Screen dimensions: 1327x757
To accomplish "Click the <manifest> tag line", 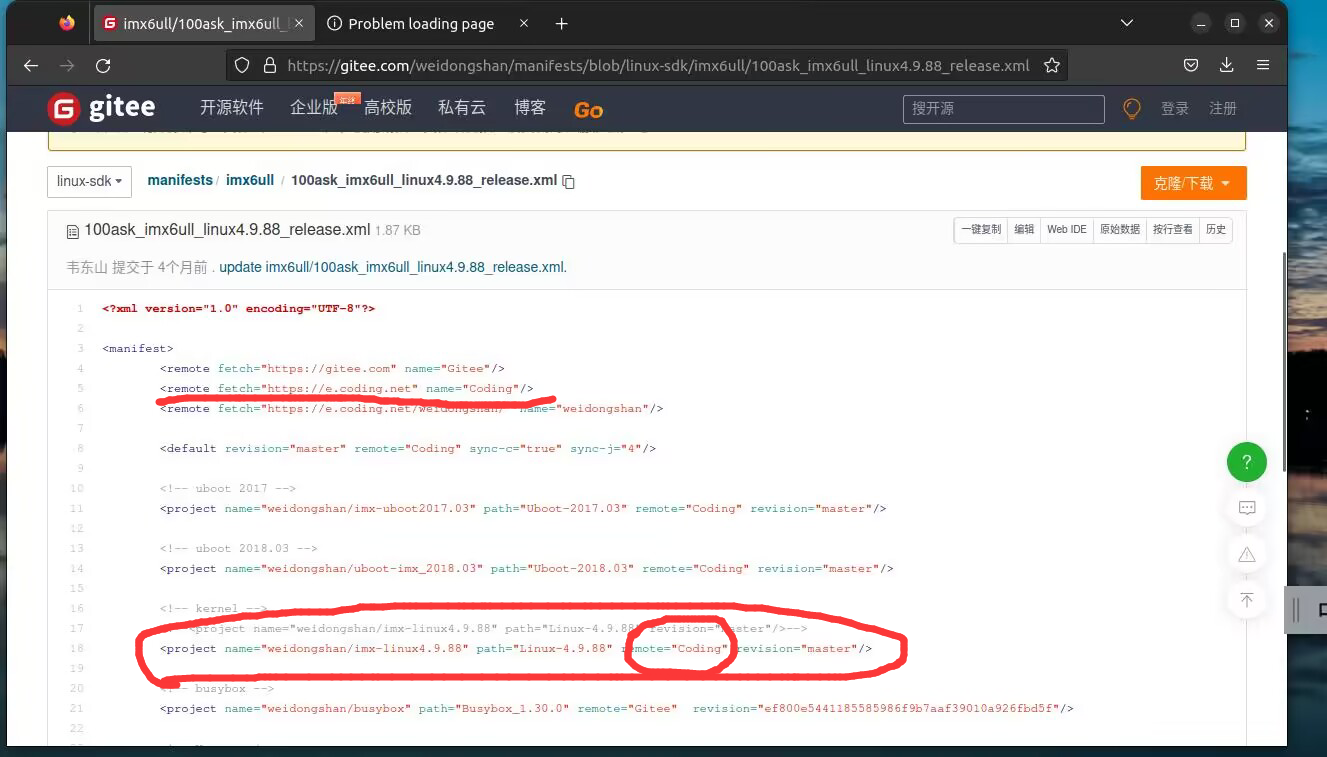I will (138, 348).
